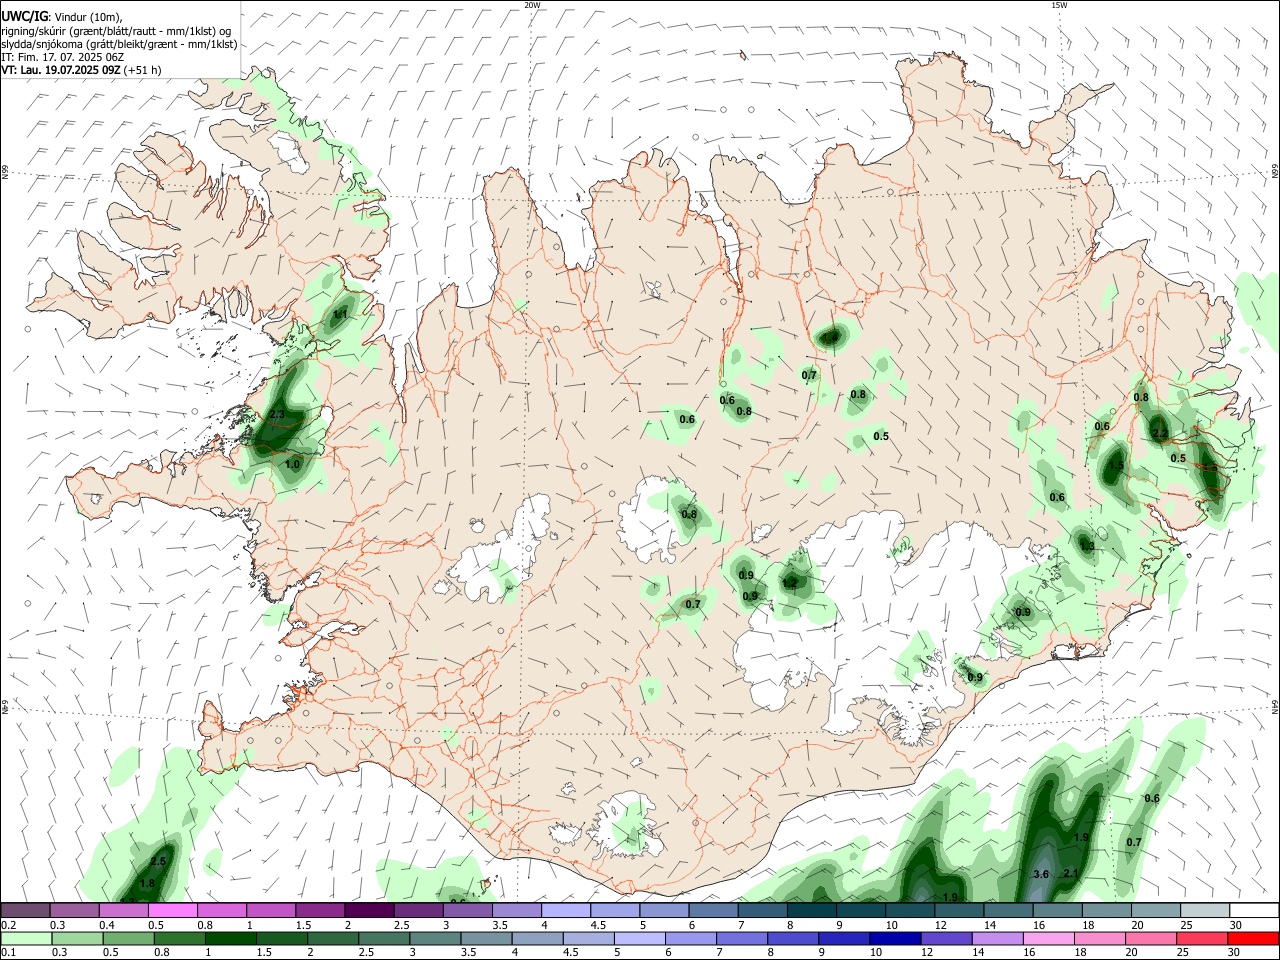
Task: Click the pale grey 25 swatch in top row
Action: (x=1203, y=911)
